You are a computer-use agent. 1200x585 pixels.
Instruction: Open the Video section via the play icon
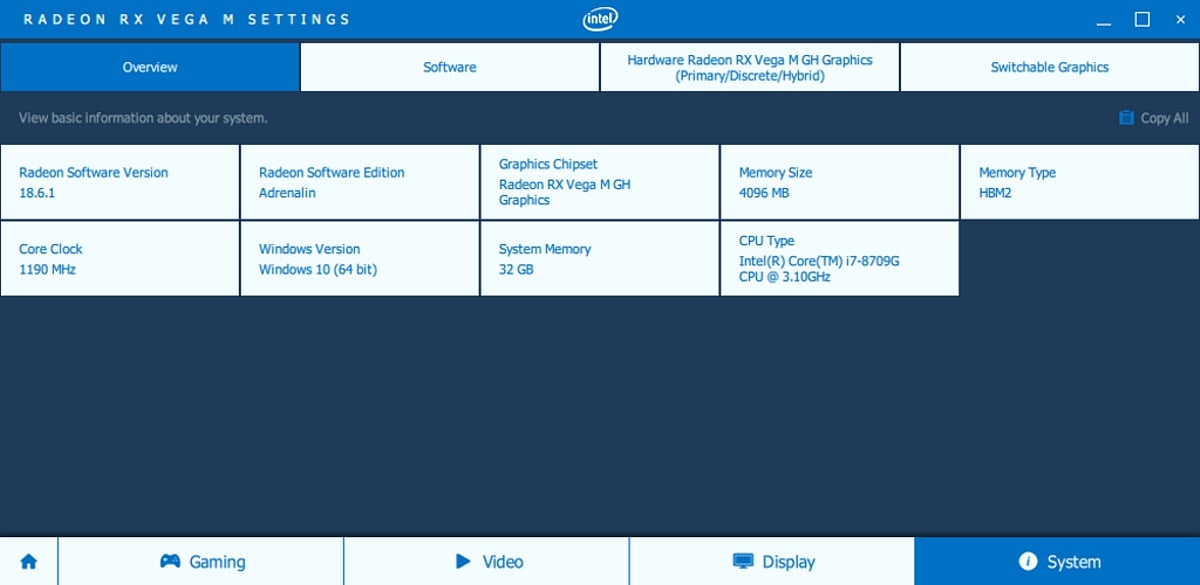tap(463, 561)
